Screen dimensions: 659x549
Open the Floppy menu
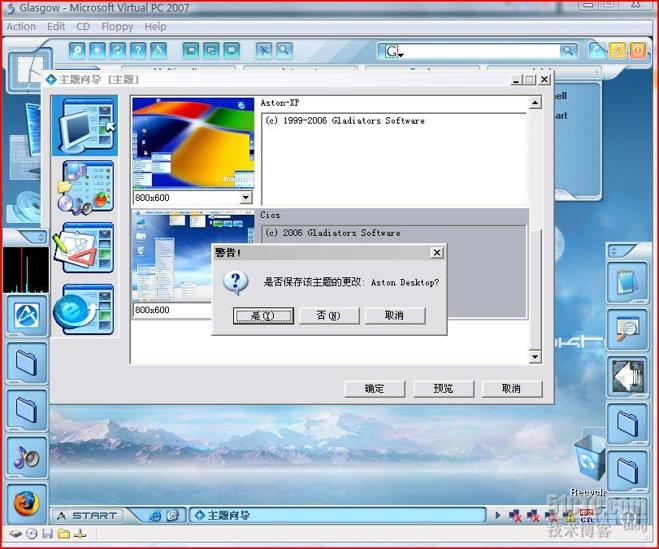point(117,26)
